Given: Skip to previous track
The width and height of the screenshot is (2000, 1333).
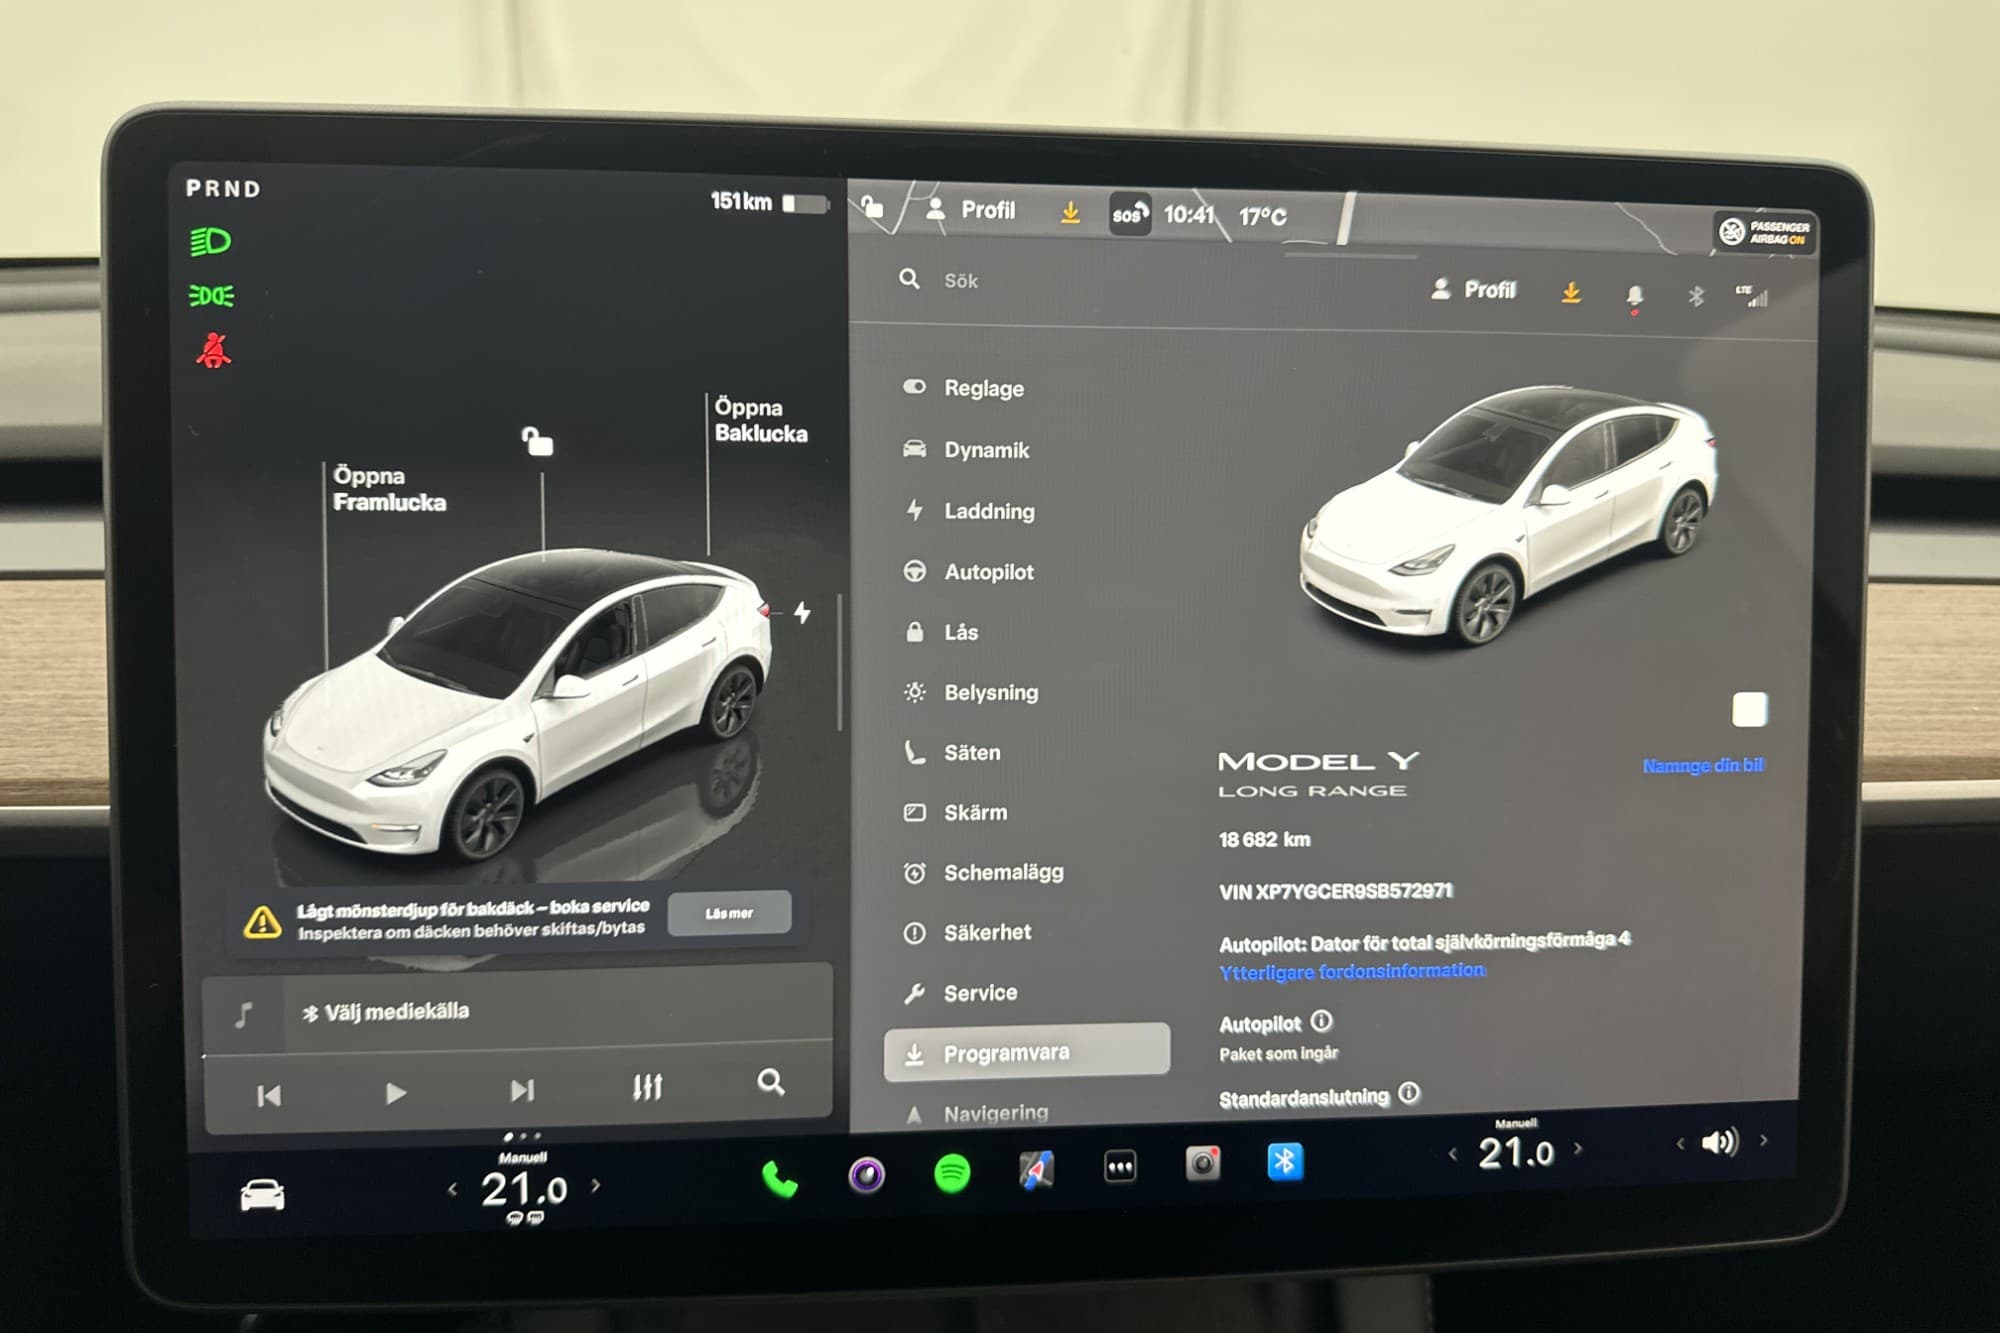Looking at the screenshot, I should (x=268, y=1096).
